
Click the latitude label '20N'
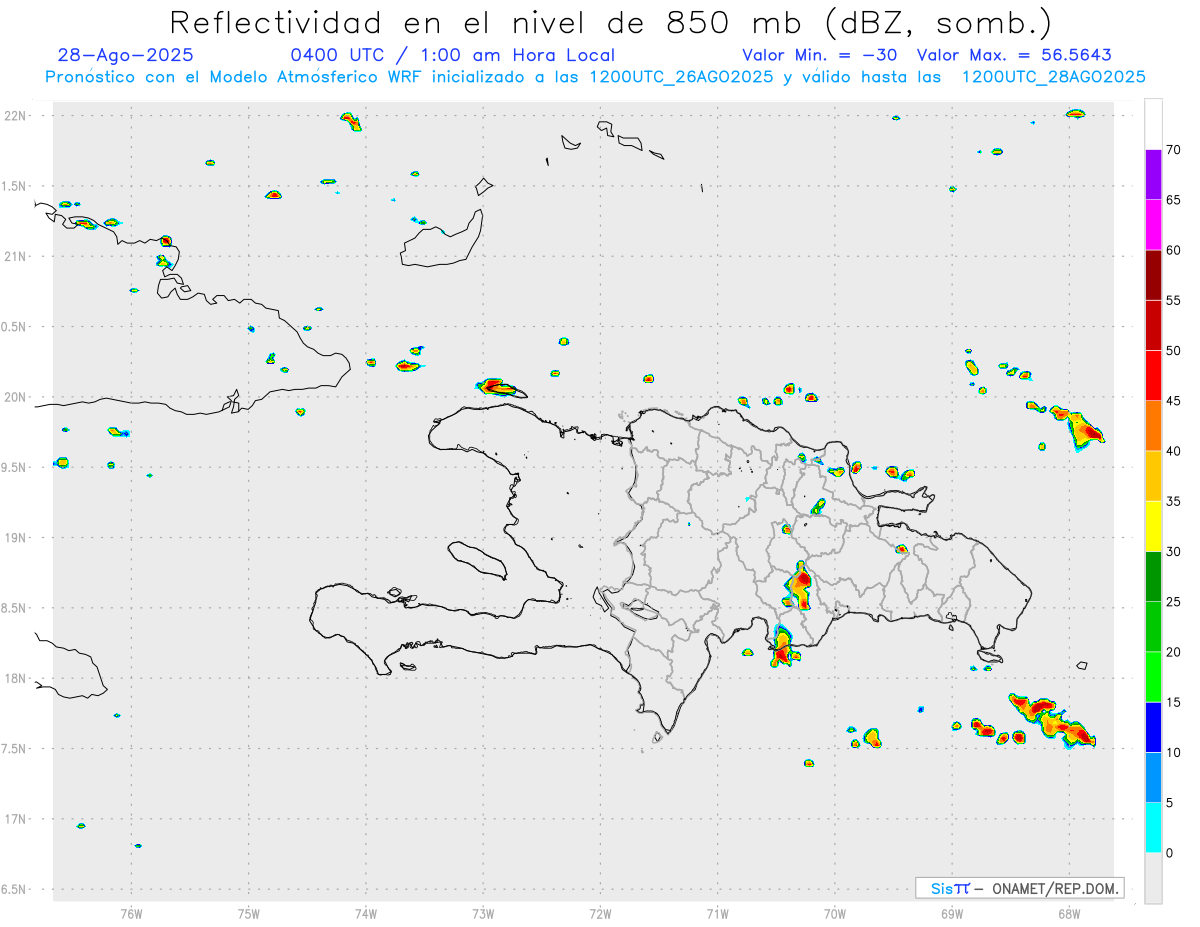(16, 397)
